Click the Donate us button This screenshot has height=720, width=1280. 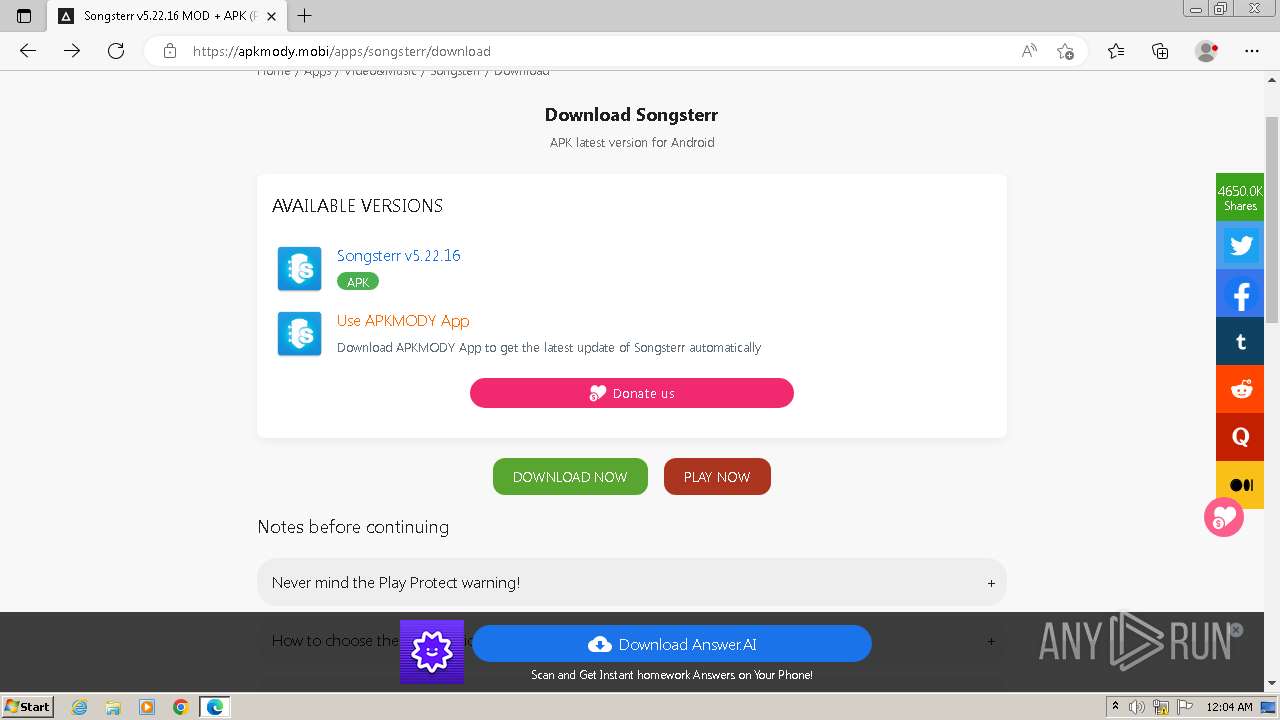632,393
